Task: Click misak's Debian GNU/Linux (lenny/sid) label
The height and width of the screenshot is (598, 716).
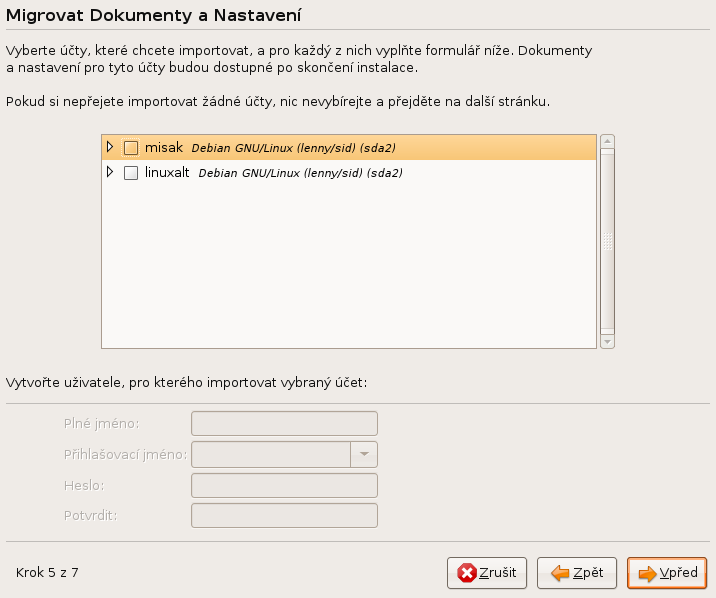Action: click(x=294, y=148)
